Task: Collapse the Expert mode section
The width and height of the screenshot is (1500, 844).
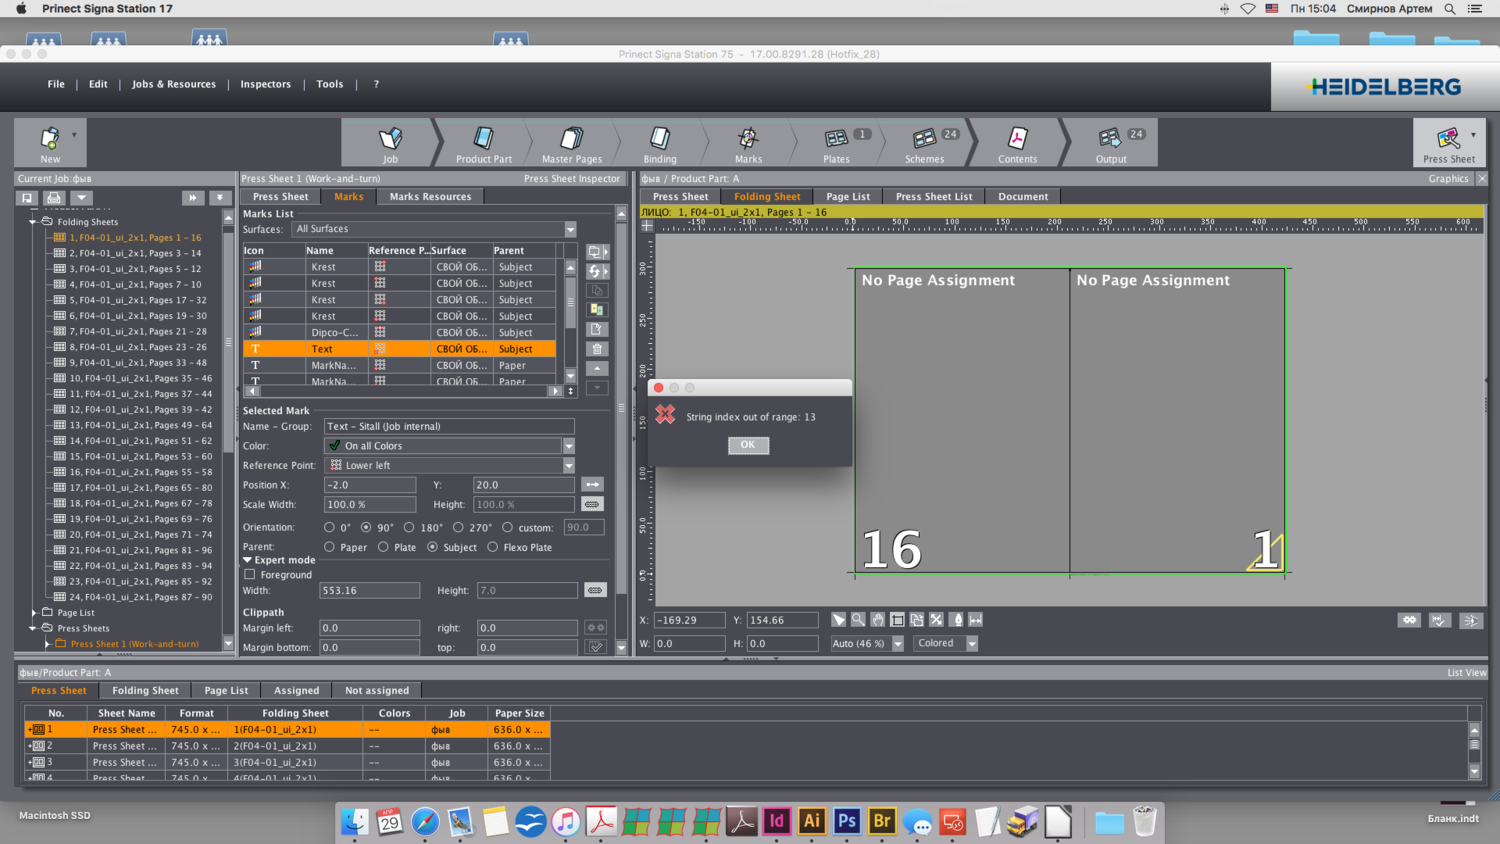Action: pos(247,560)
